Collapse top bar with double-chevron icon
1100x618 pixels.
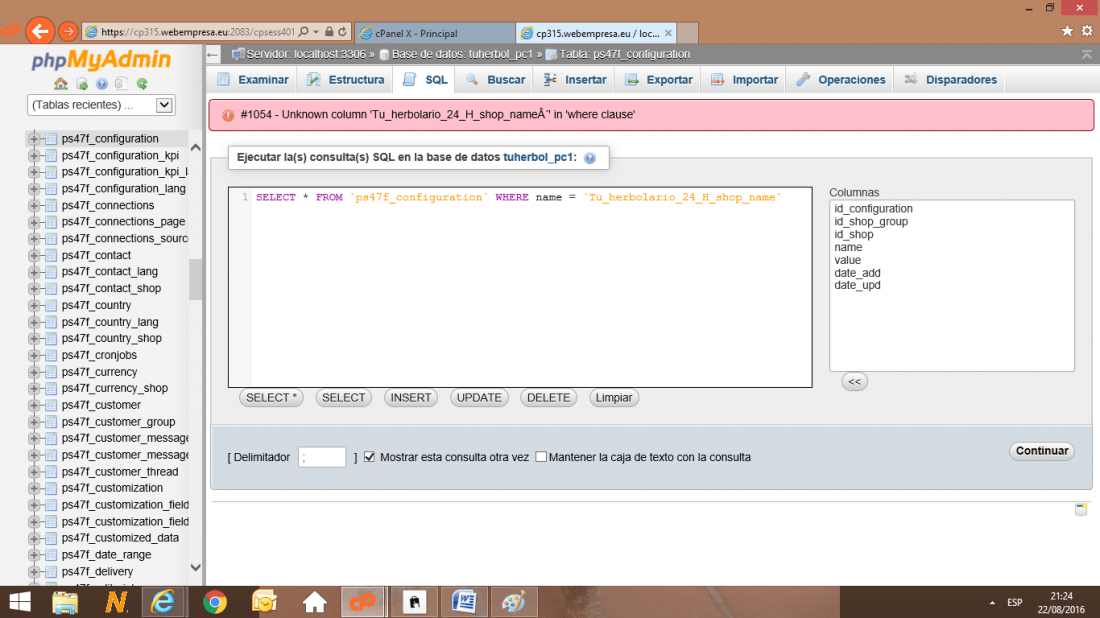point(1087,54)
